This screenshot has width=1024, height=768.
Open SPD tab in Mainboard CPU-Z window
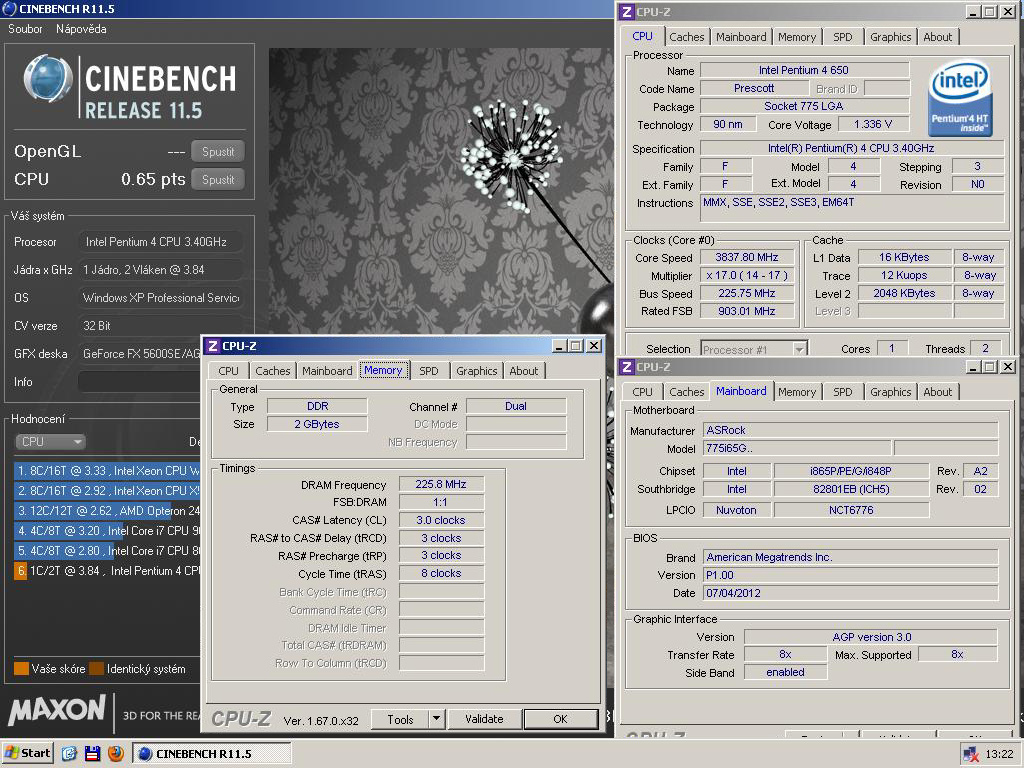[842, 392]
